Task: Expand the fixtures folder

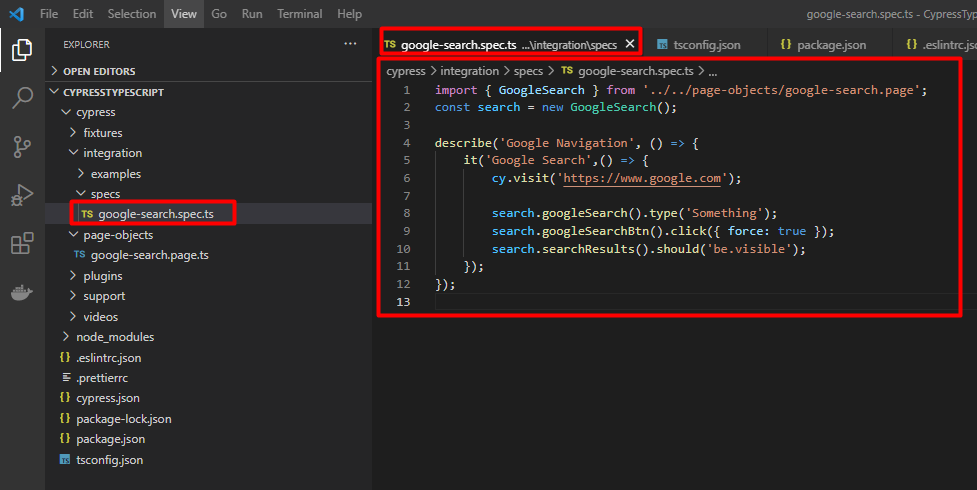Action: click(103, 133)
